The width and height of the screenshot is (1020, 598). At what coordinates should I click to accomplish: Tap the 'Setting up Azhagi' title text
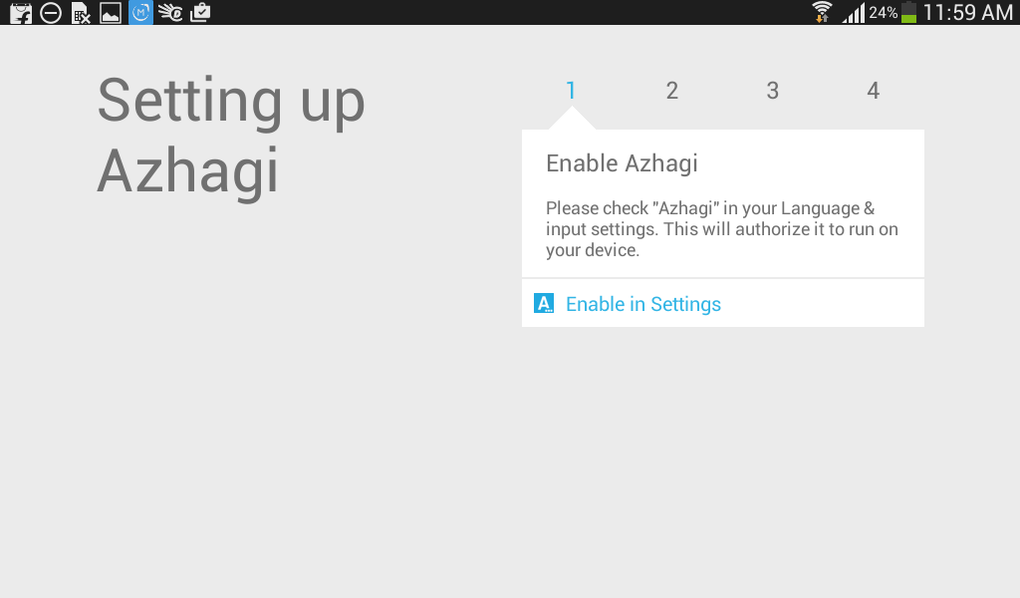tap(230, 137)
